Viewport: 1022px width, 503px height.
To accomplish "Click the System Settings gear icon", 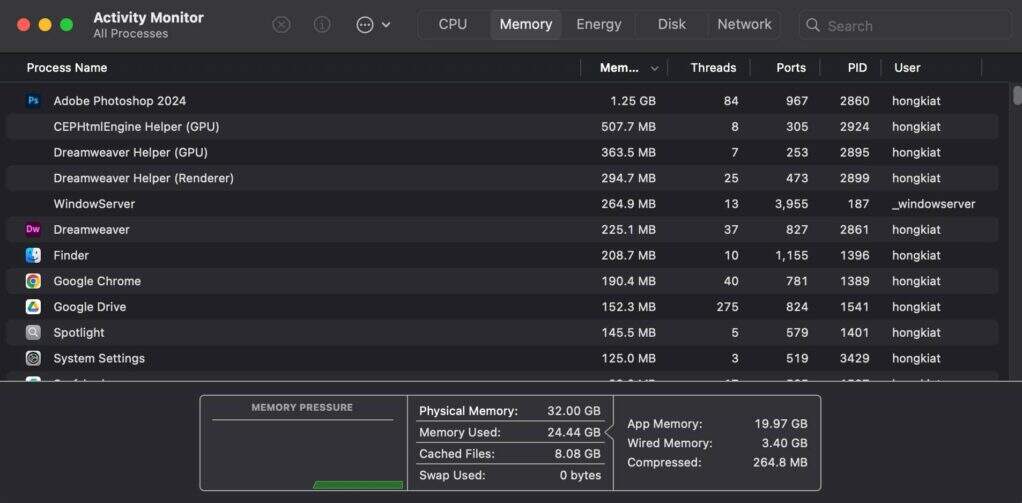I will point(33,358).
